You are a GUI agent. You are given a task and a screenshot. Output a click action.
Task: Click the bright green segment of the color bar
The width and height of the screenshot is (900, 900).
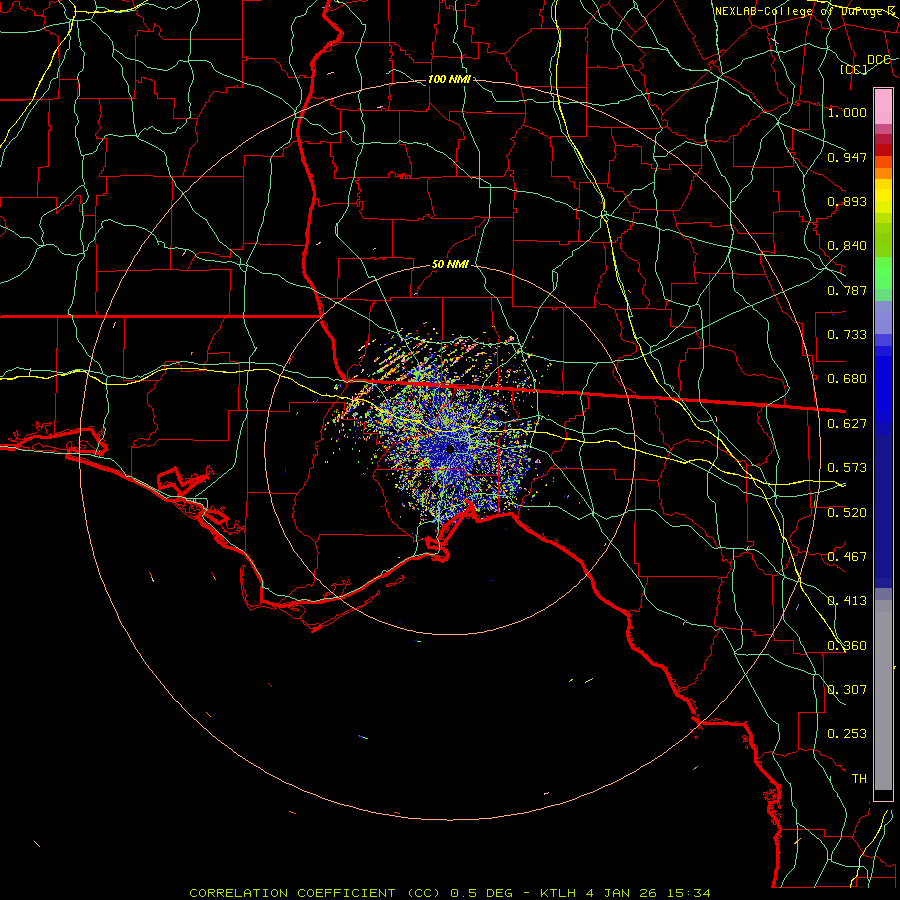(883, 273)
